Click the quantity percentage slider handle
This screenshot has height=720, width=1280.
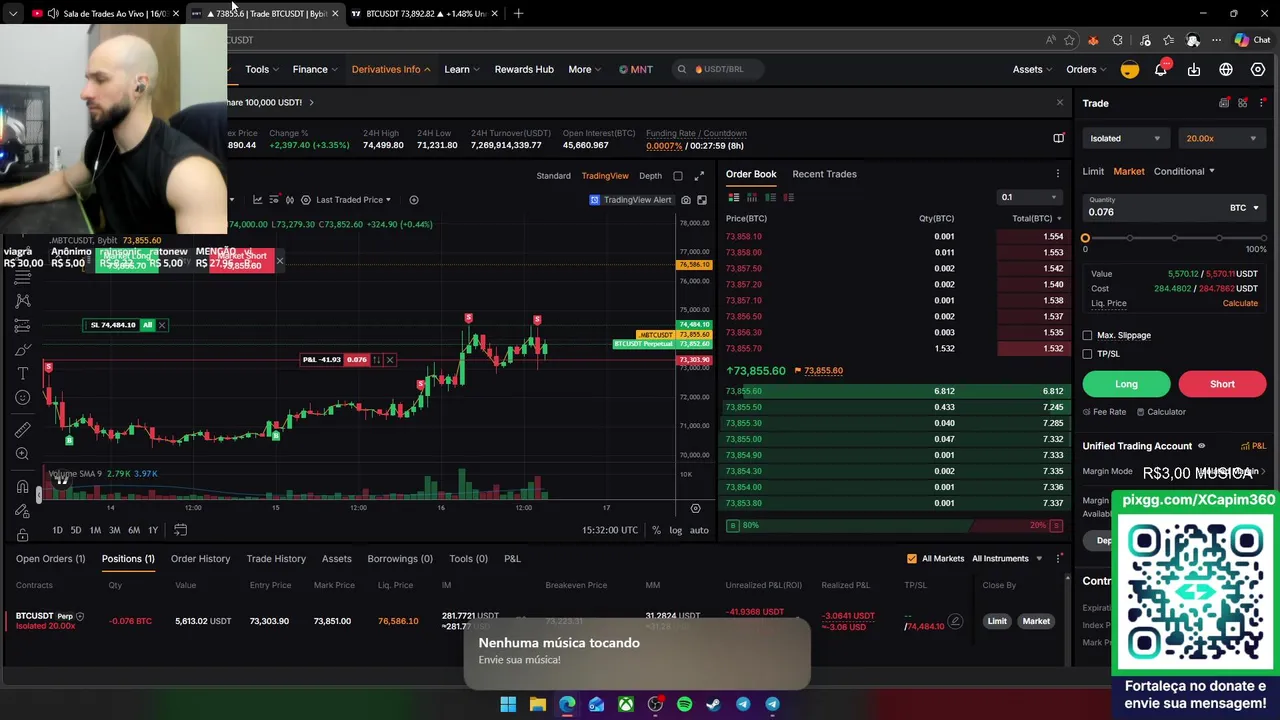coord(1085,238)
